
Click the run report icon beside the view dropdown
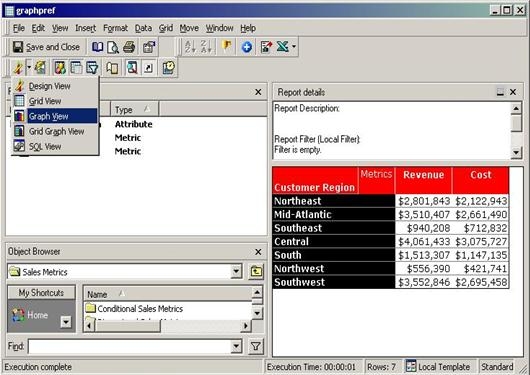[x=40, y=68]
